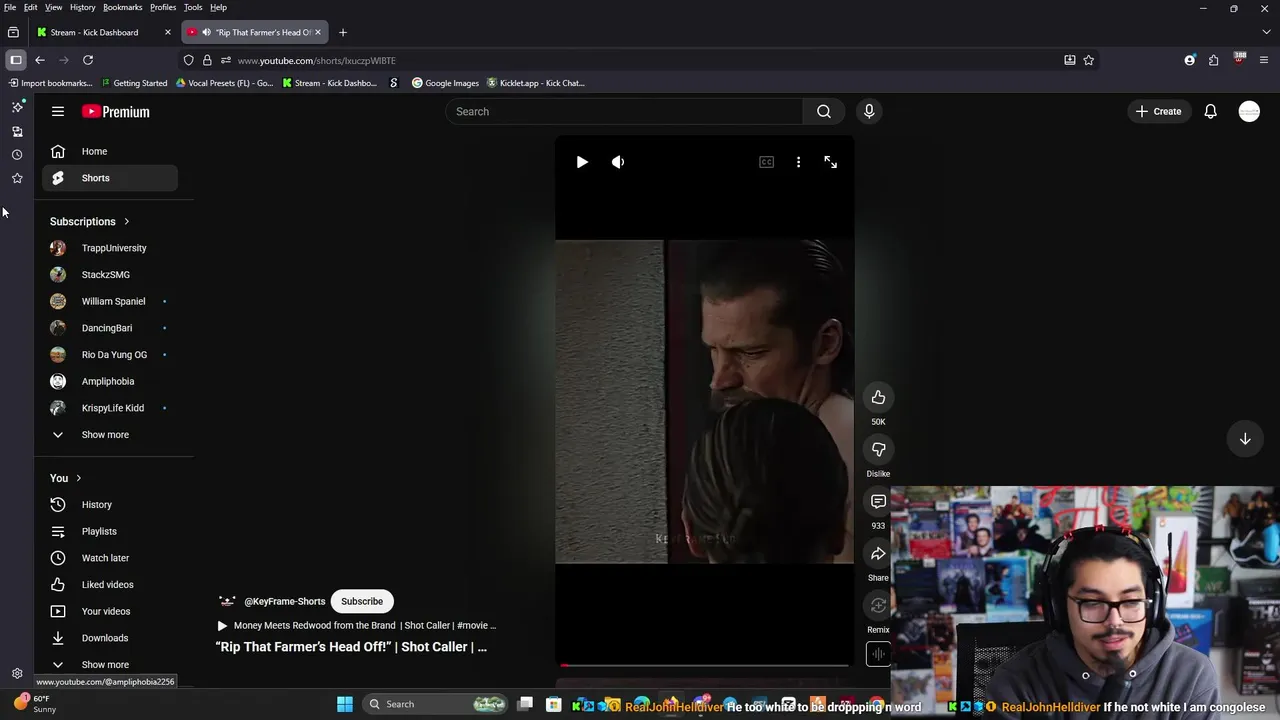The height and width of the screenshot is (720, 1280).
Task: Open the Bookmarks menu in the menu bar
Action: (122, 7)
